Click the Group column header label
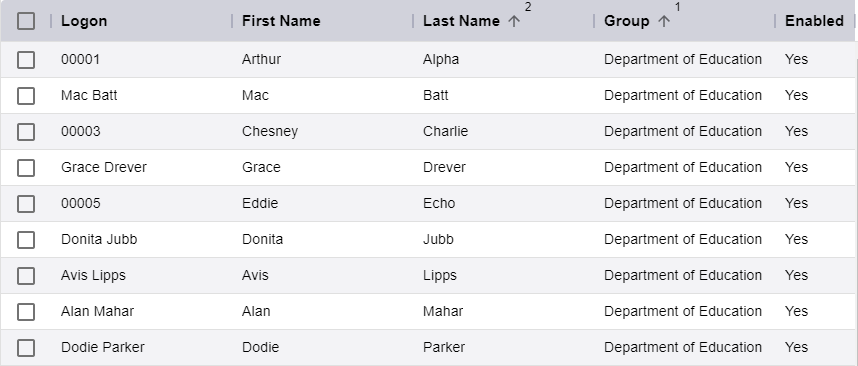The image size is (858, 366). click(x=627, y=21)
